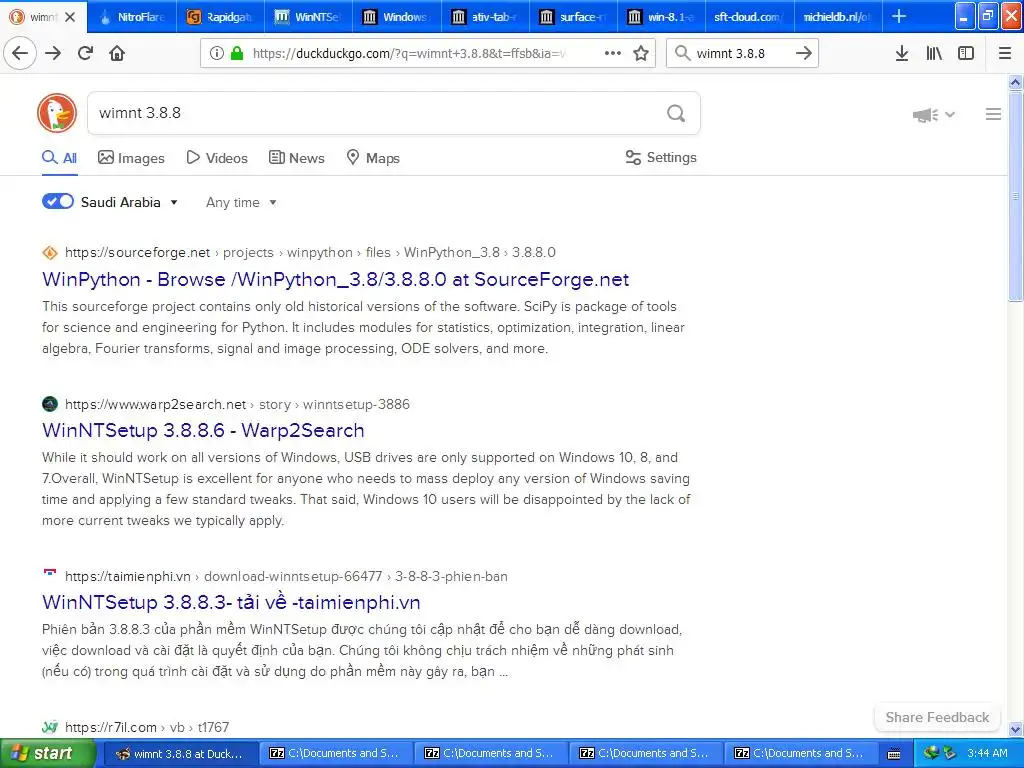Go to the DuckDuckGo logo home
The width and height of the screenshot is (1024, 768).
pyautogui.click(x=57, y=113)
